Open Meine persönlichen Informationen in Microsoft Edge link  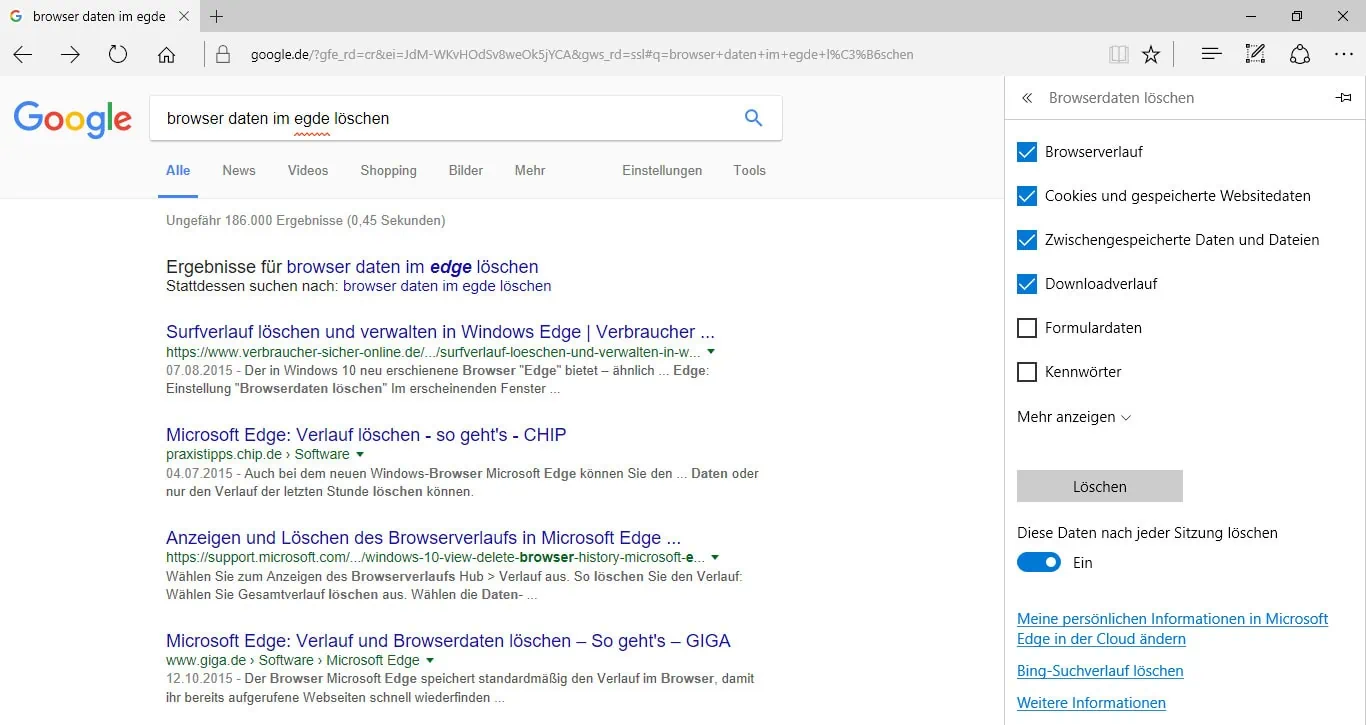pyautogui.click(x=1172, y=629)
